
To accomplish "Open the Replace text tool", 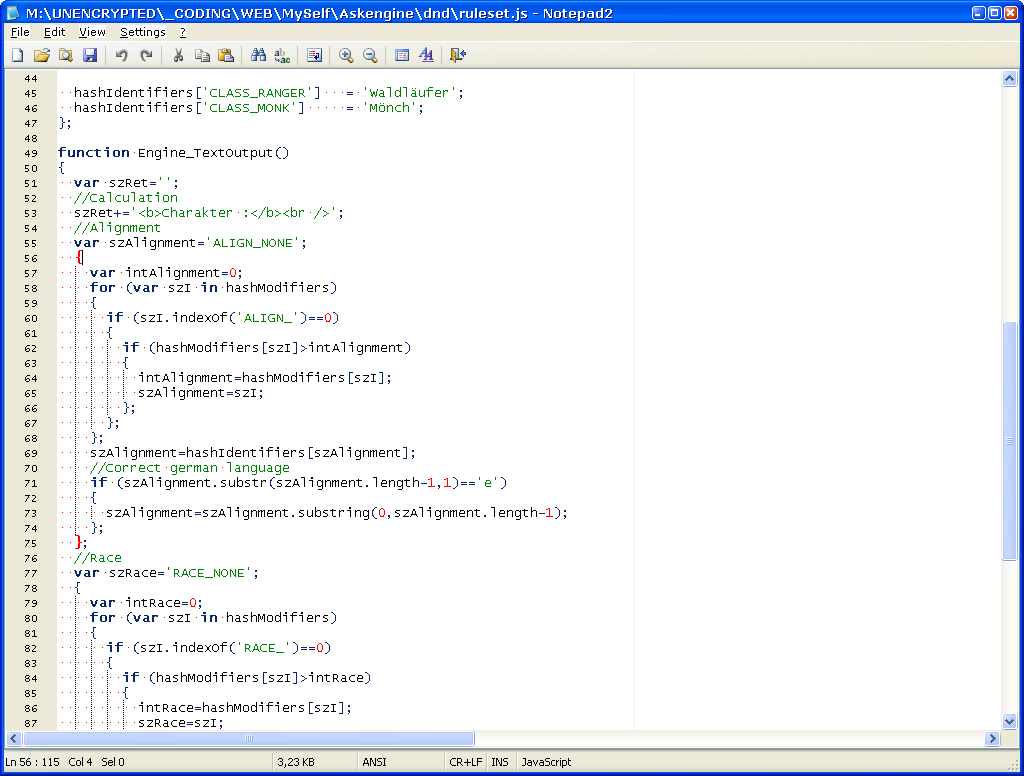I will click(x=282, y=56).
